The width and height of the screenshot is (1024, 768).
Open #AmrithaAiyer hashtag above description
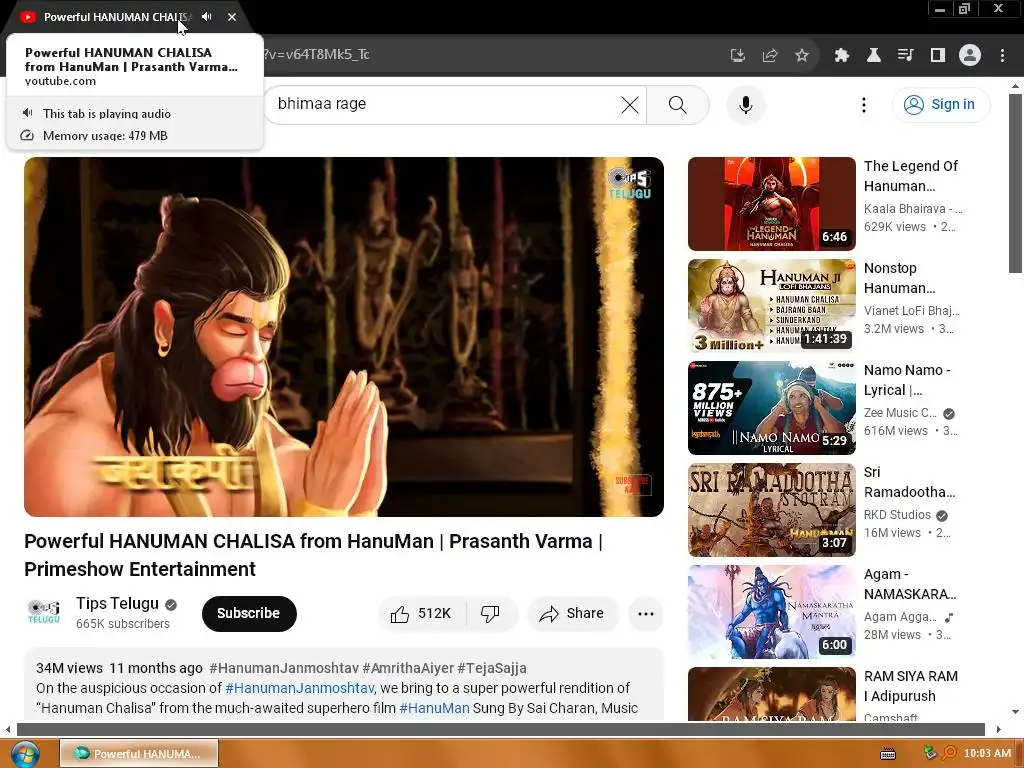[408, 668]
